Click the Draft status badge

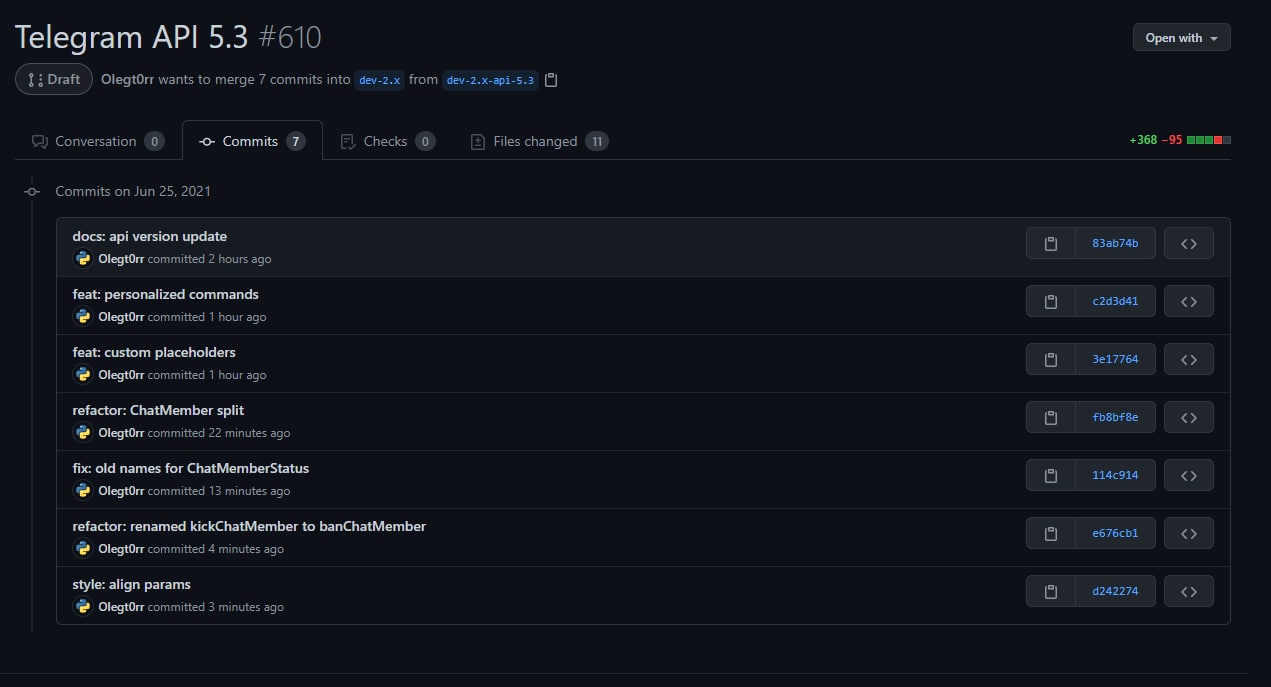54,79
